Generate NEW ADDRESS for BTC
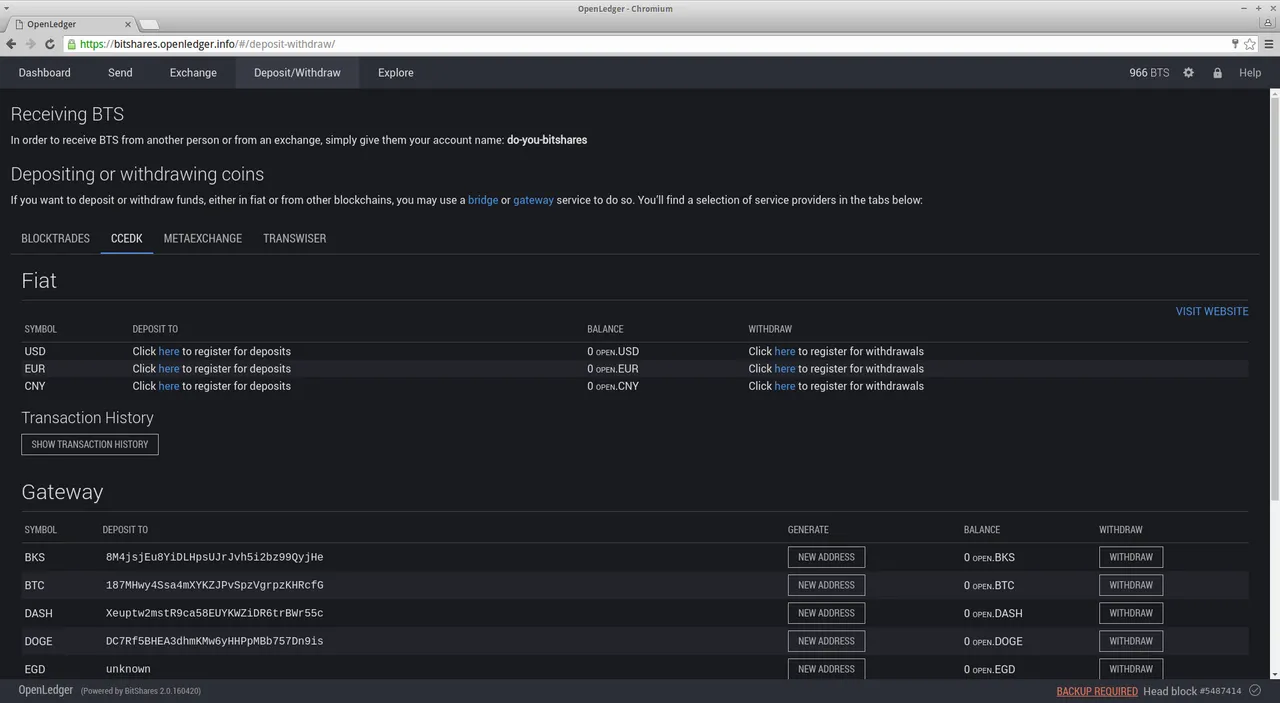This screenshot has height=703, width=1280. coord(826,585)
